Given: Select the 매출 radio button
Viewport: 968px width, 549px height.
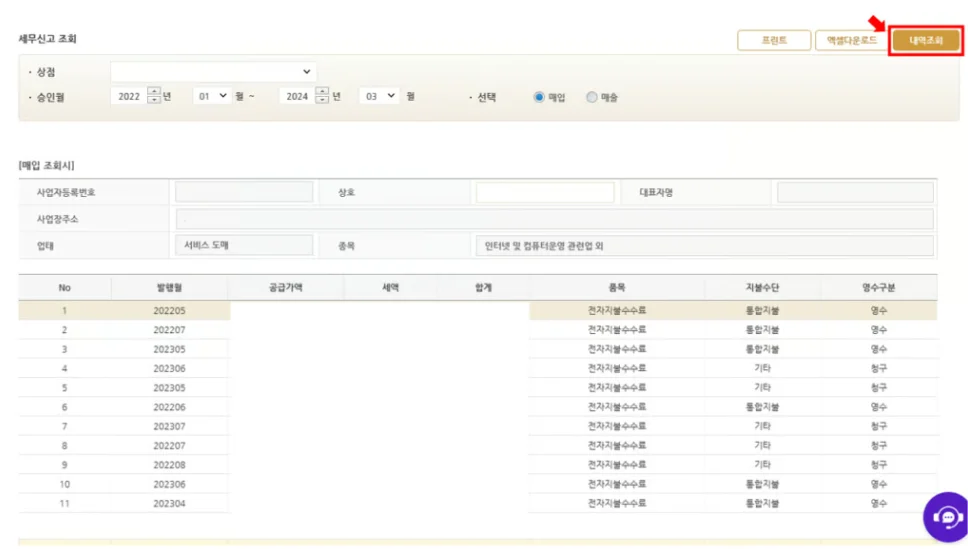Looking at the screenshot, I should click(x=592, y=97).
